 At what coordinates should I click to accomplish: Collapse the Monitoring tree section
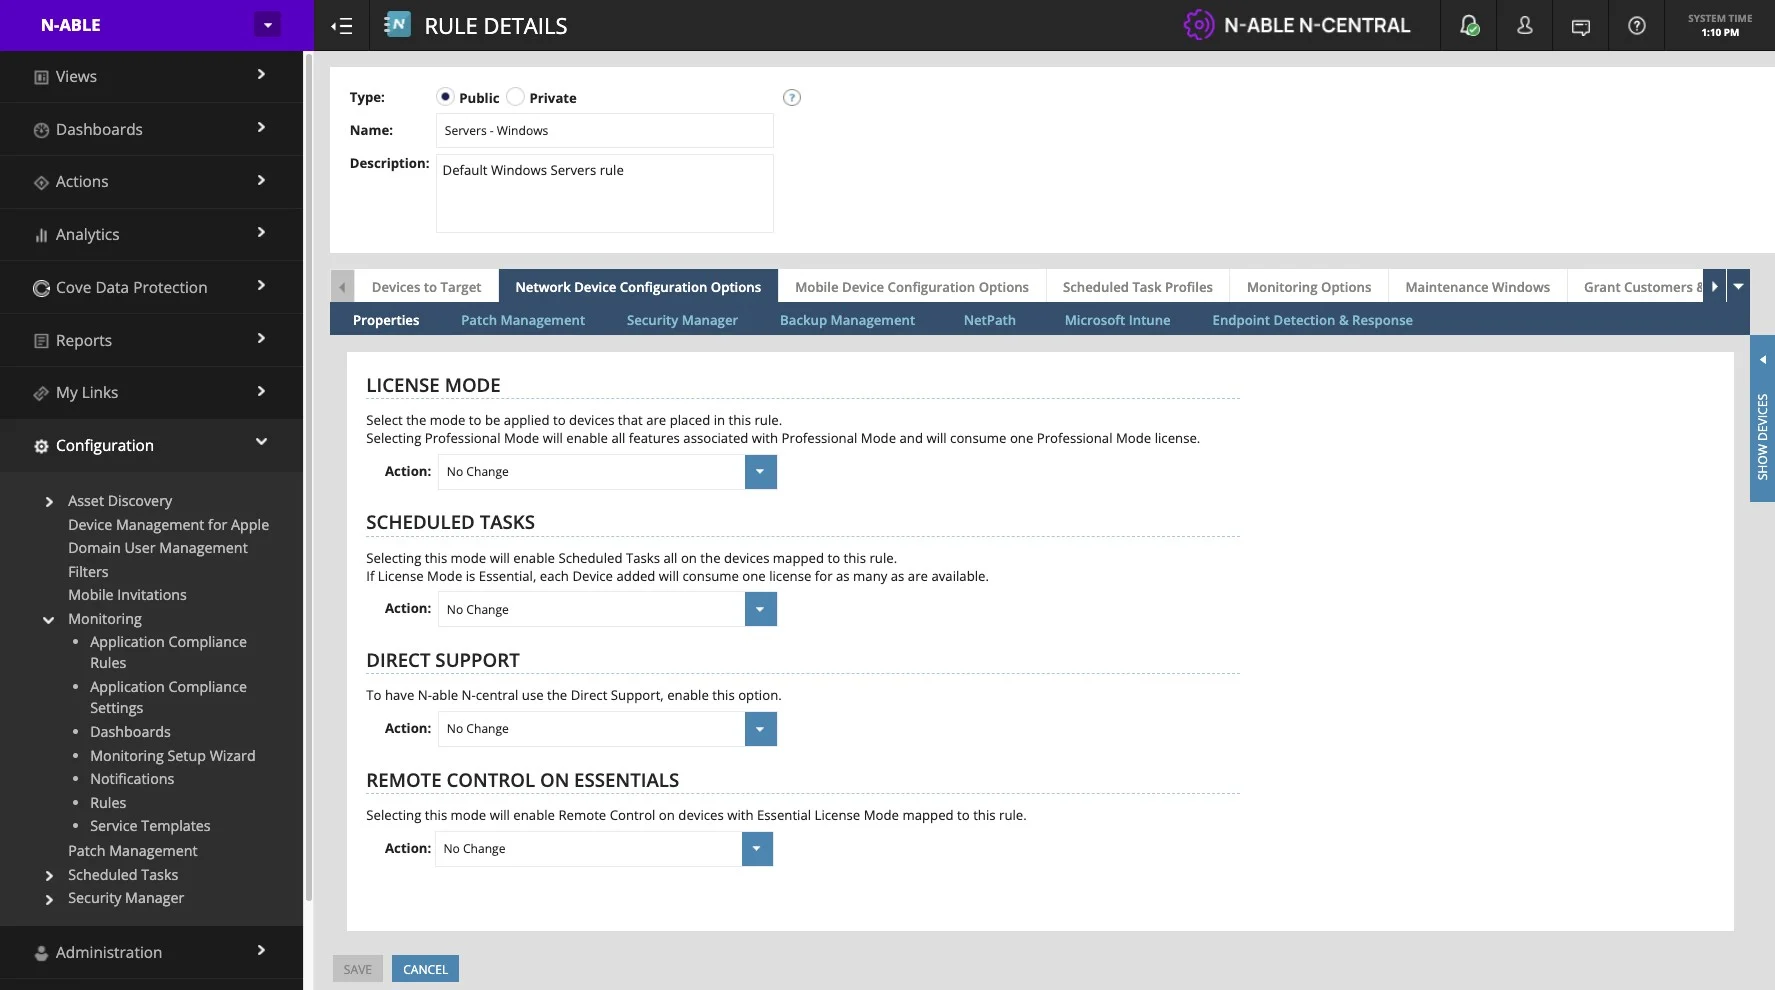(49, 620)
